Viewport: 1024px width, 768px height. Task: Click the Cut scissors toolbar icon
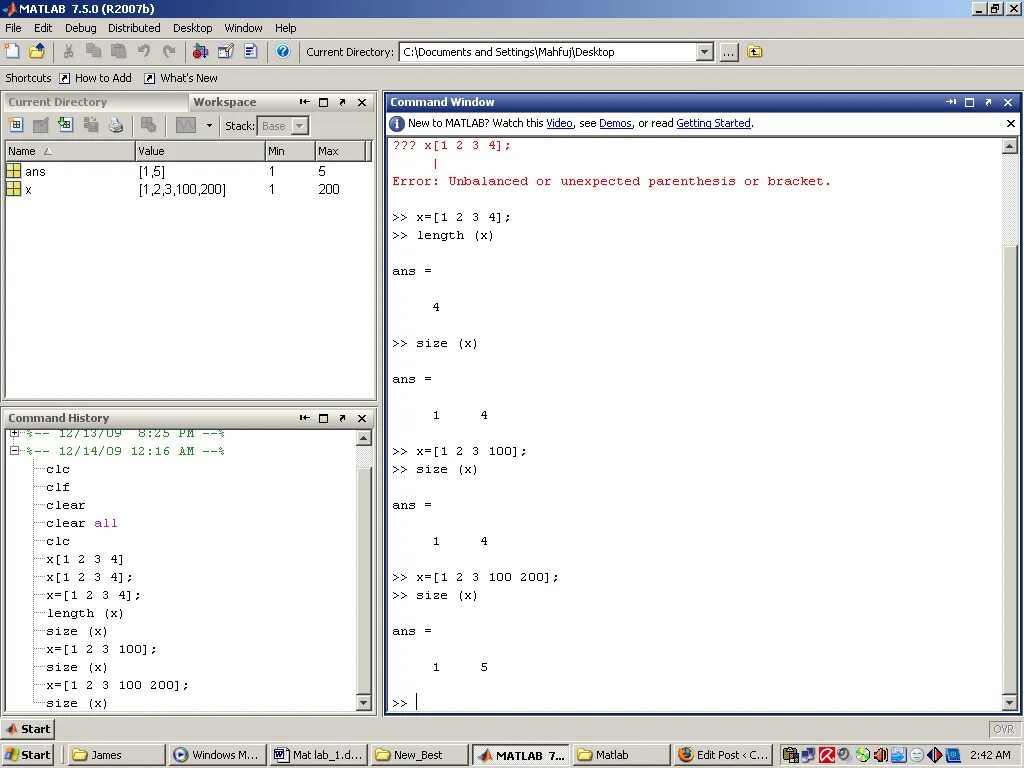click(69, 52)
